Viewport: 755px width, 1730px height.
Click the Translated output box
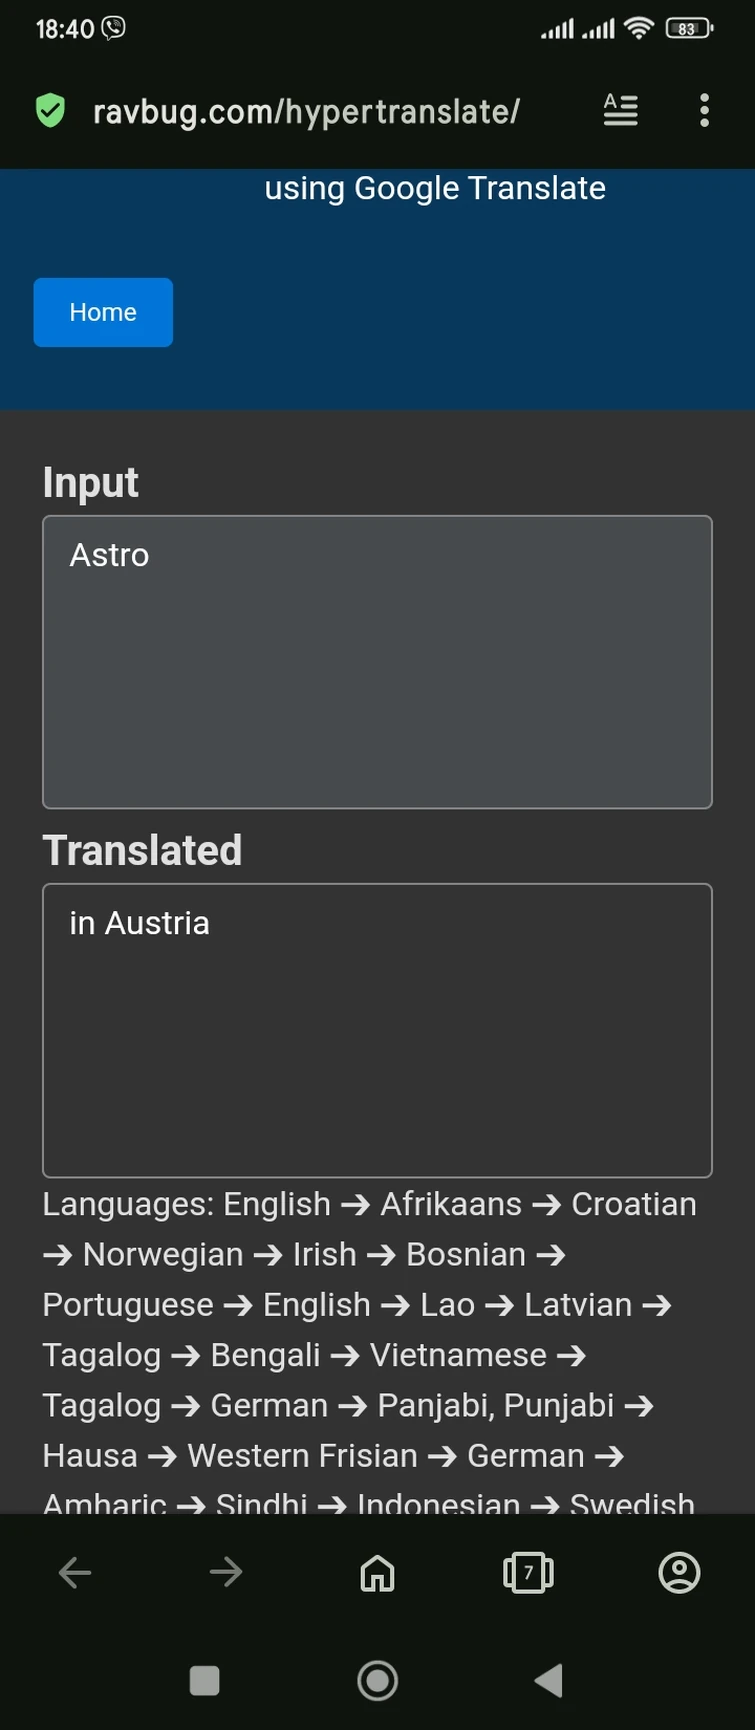(x=377, y=1029)
